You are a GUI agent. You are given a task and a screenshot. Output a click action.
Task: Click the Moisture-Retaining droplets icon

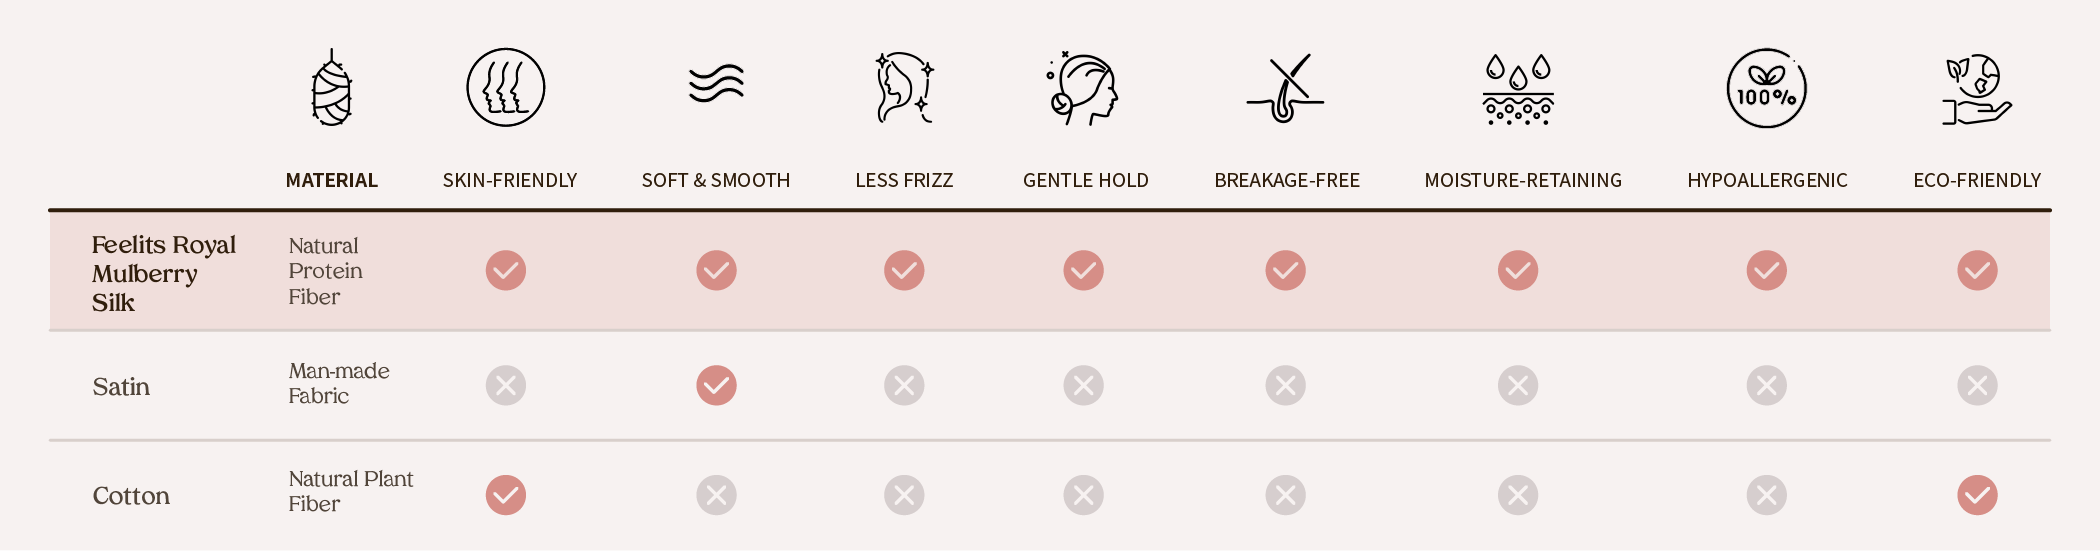click(1518, 90)
